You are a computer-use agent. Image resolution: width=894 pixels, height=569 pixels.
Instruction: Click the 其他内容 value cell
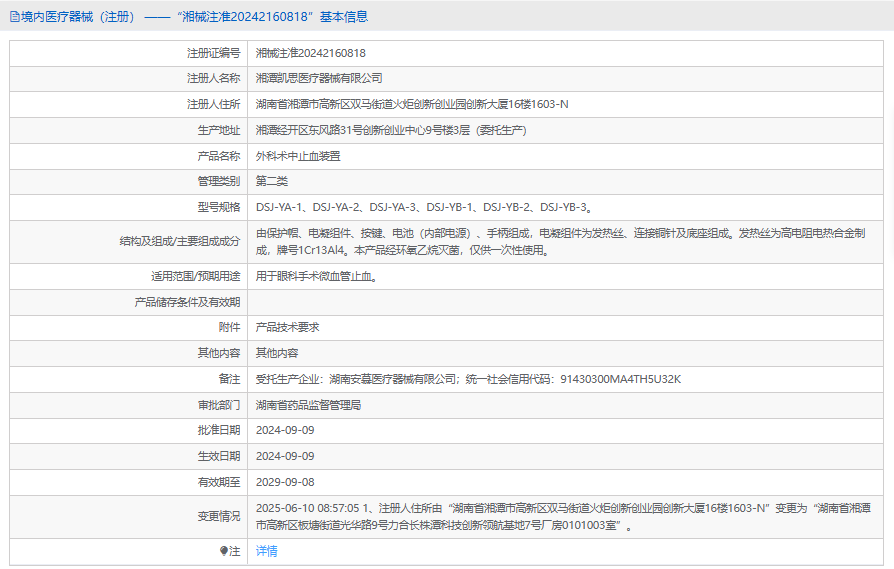pyautogui.click(x=277, y=353)
